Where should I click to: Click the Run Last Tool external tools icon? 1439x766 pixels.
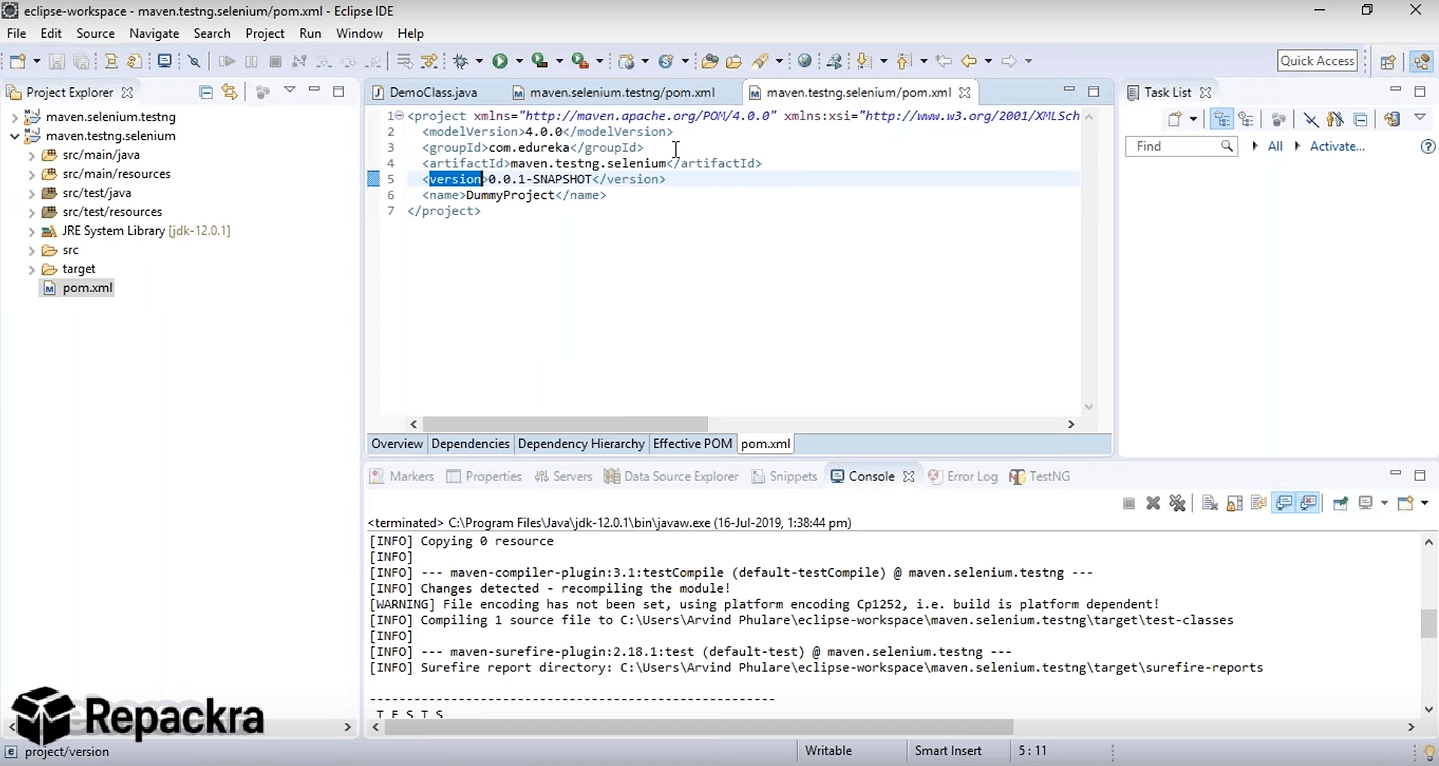pyautogui.click(x=579, y=61)
